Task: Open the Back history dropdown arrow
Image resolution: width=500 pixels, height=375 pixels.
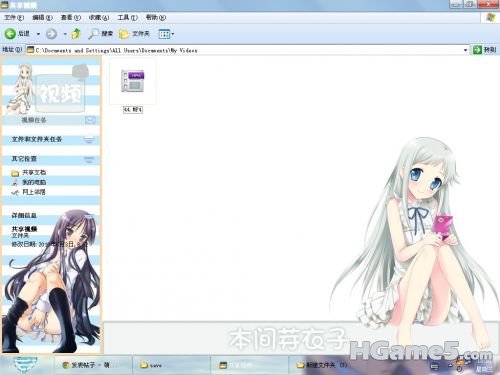Action: [38, 34]
